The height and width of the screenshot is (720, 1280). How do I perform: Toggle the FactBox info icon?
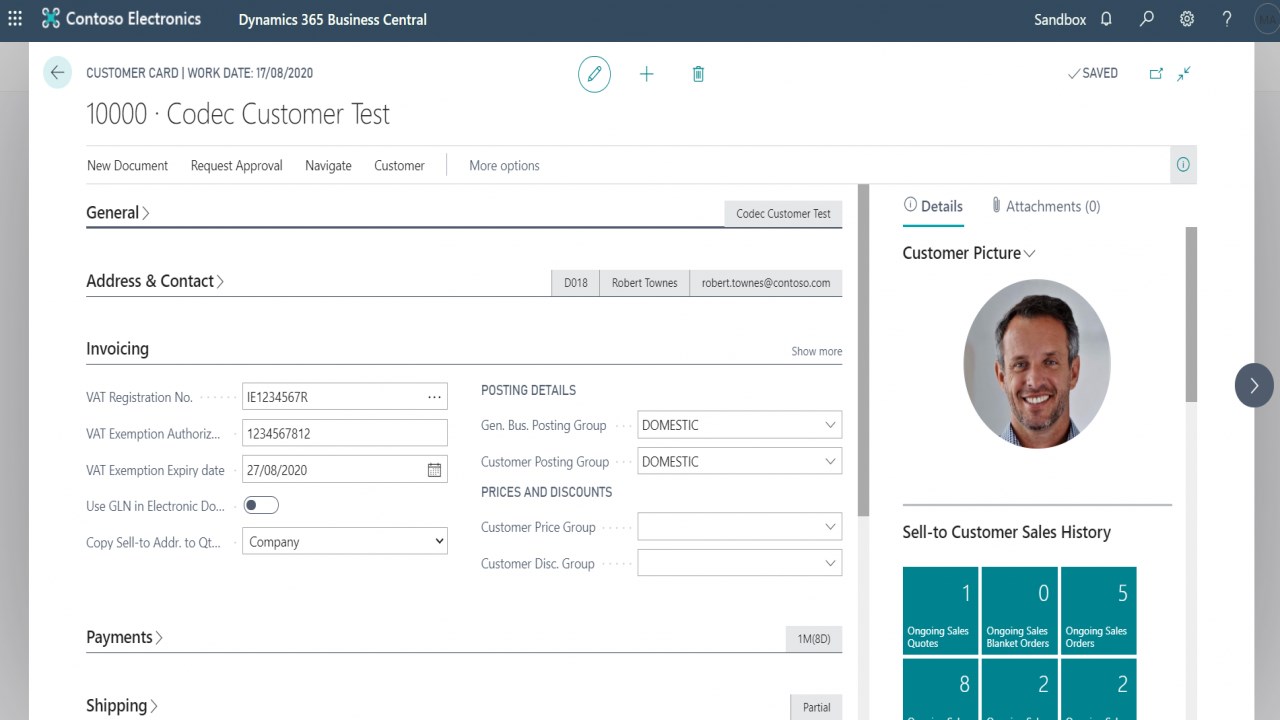point(1183,165)
